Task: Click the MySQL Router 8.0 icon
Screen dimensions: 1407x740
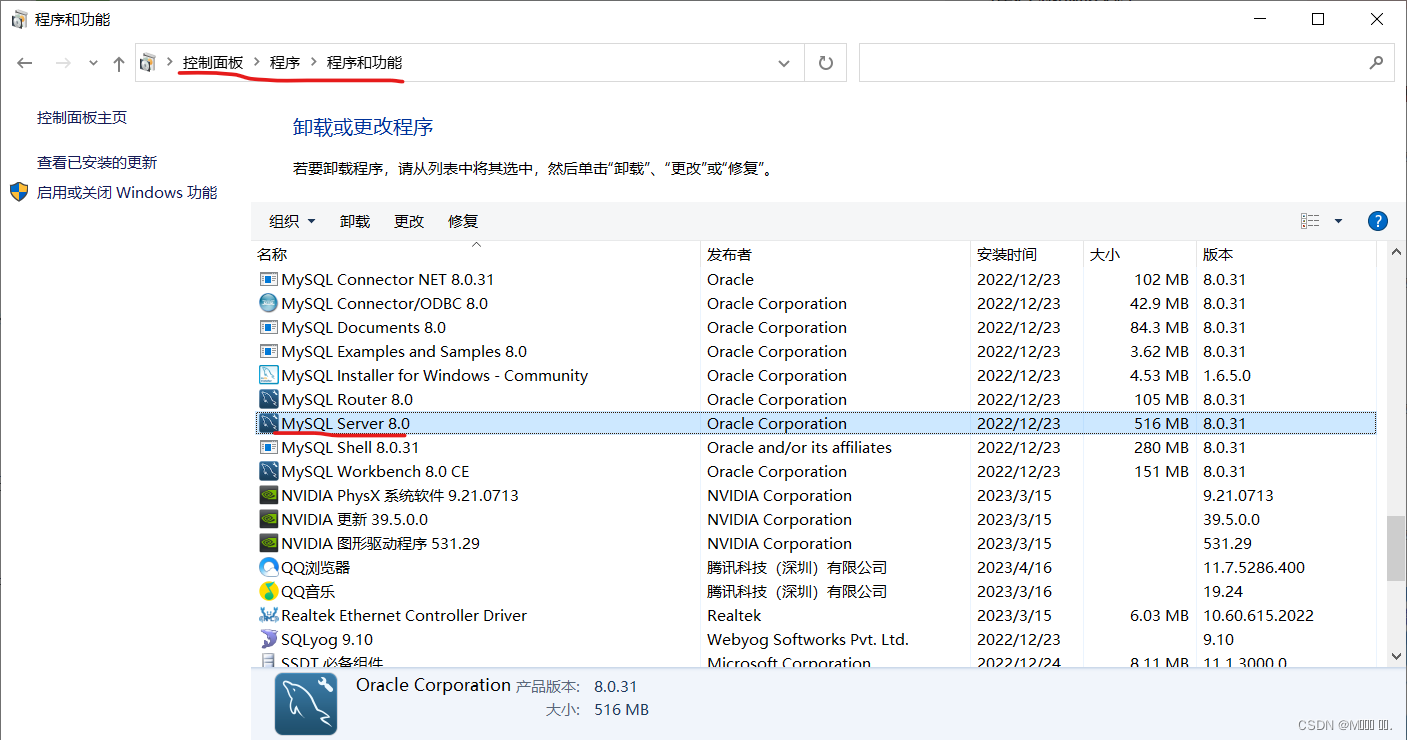Action: pos(268,399)
